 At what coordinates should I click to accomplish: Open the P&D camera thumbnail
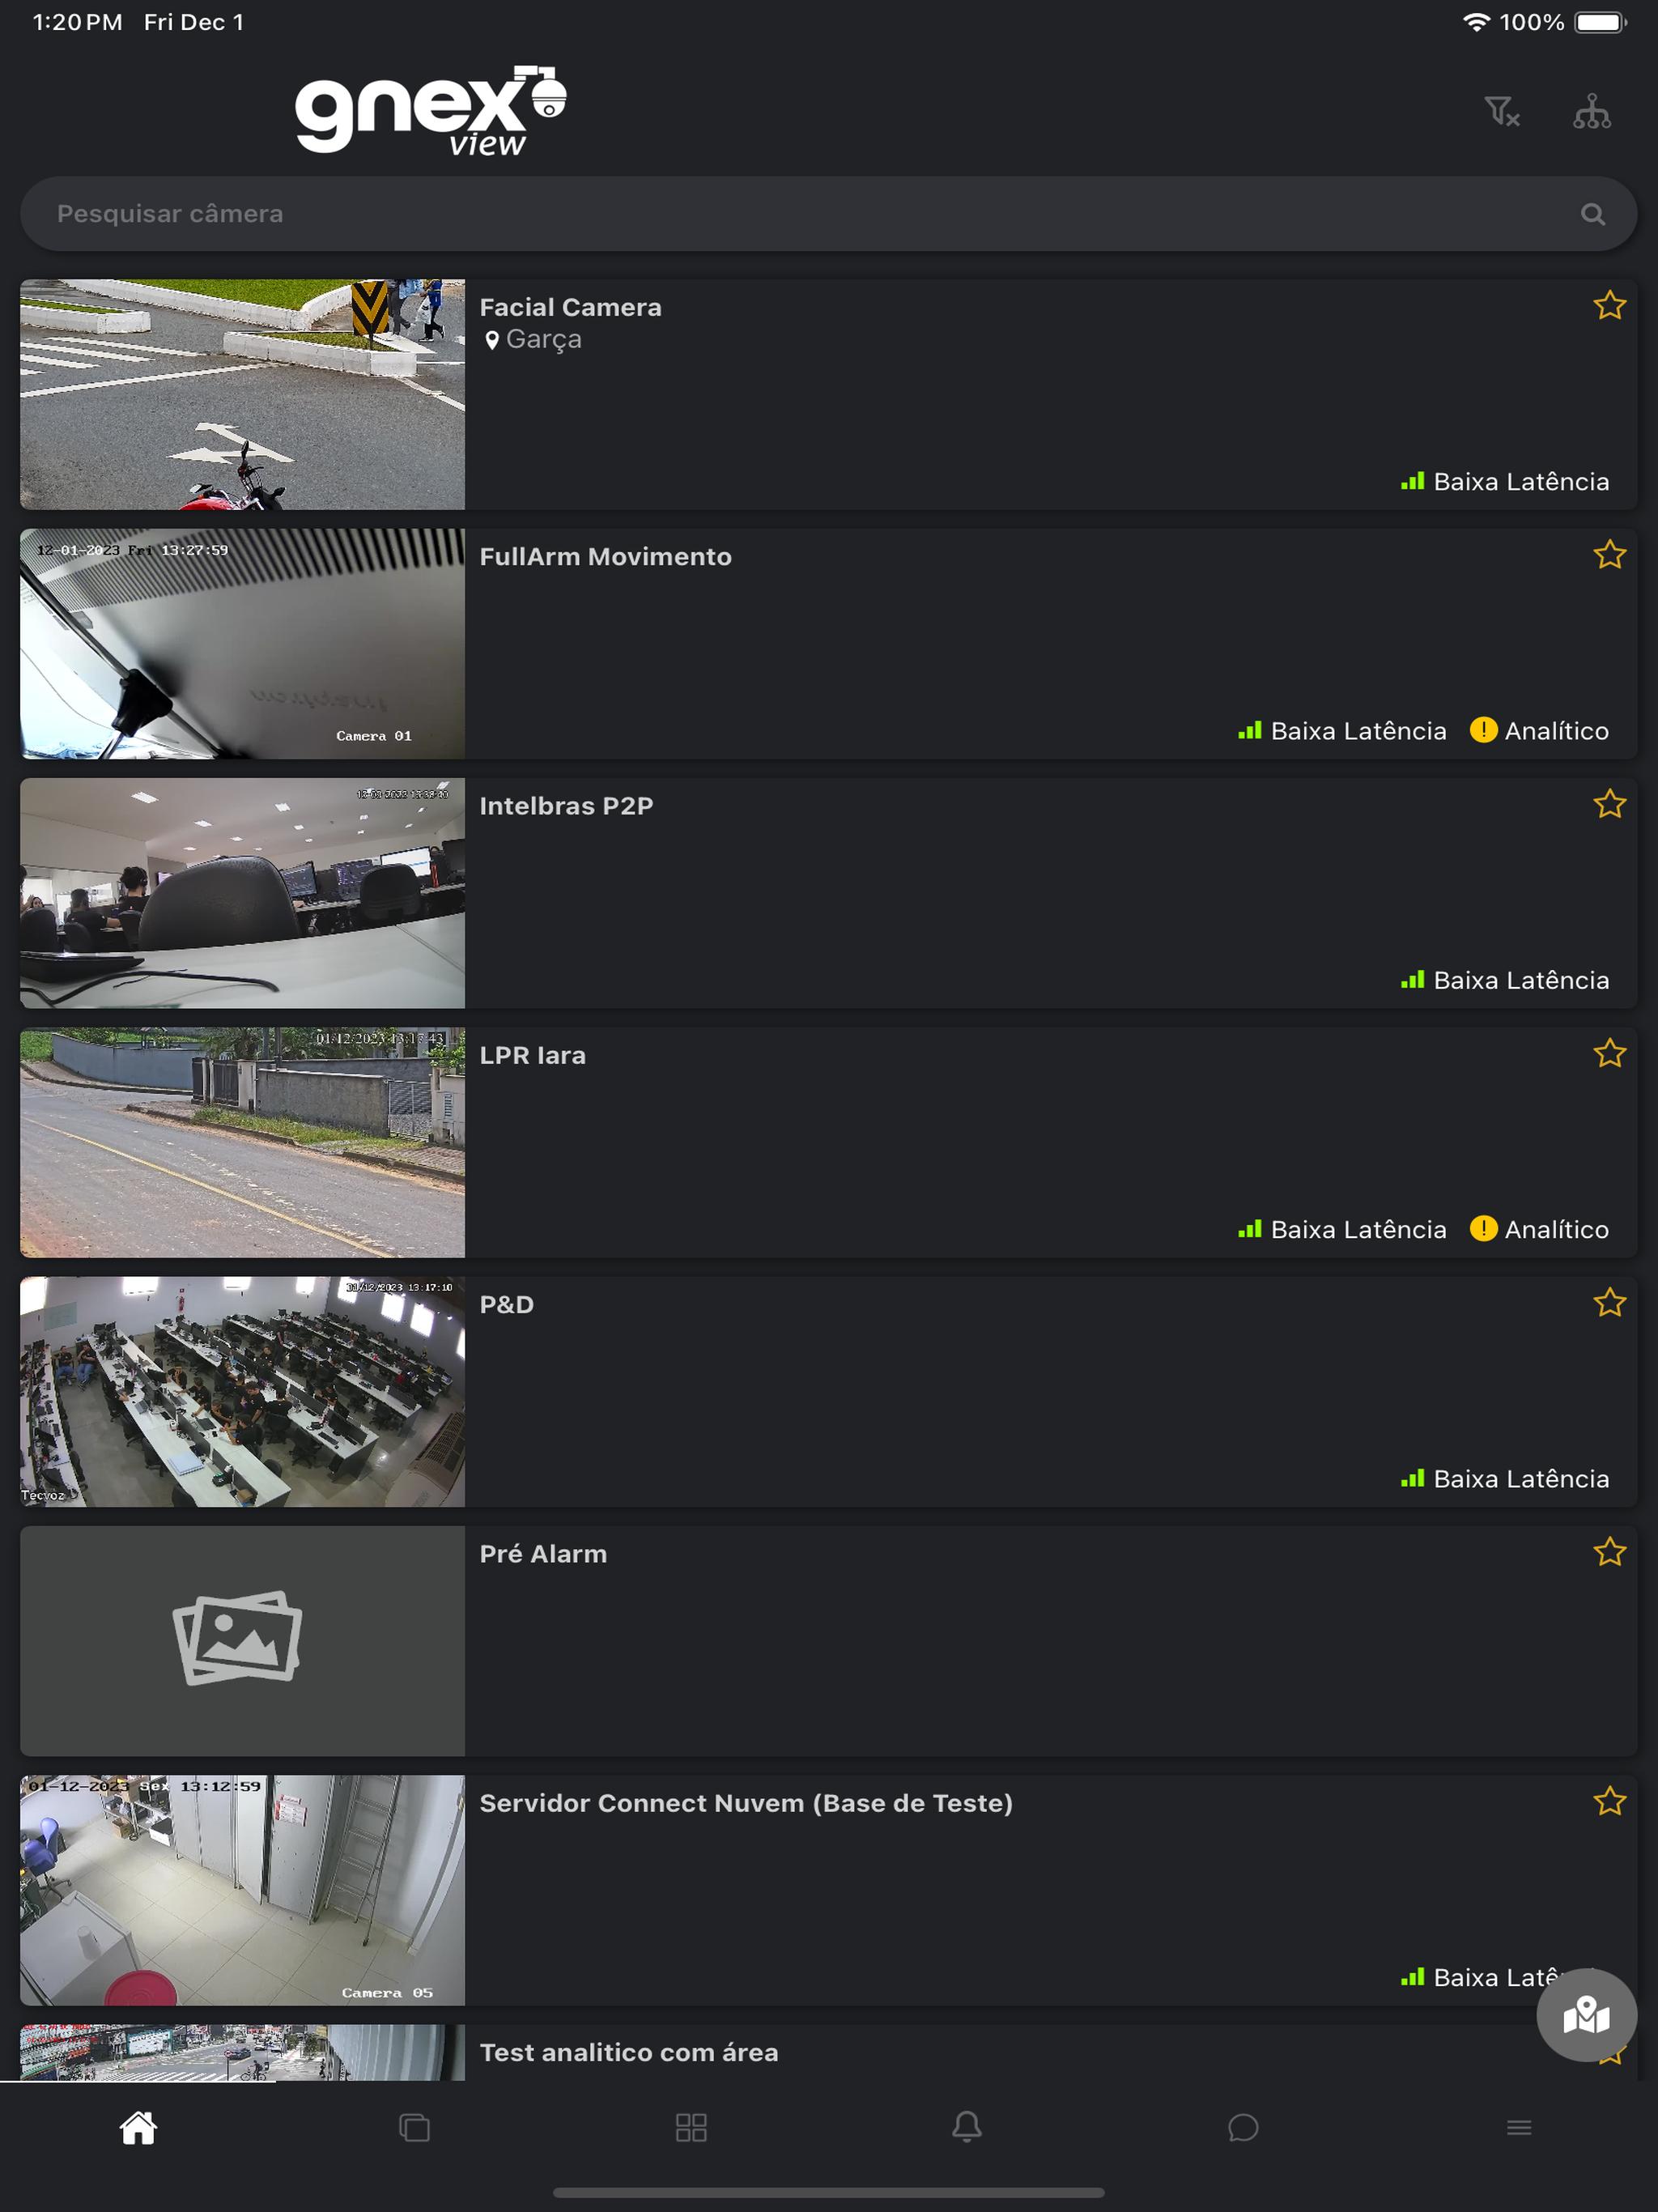click(x=242, y=1391)
